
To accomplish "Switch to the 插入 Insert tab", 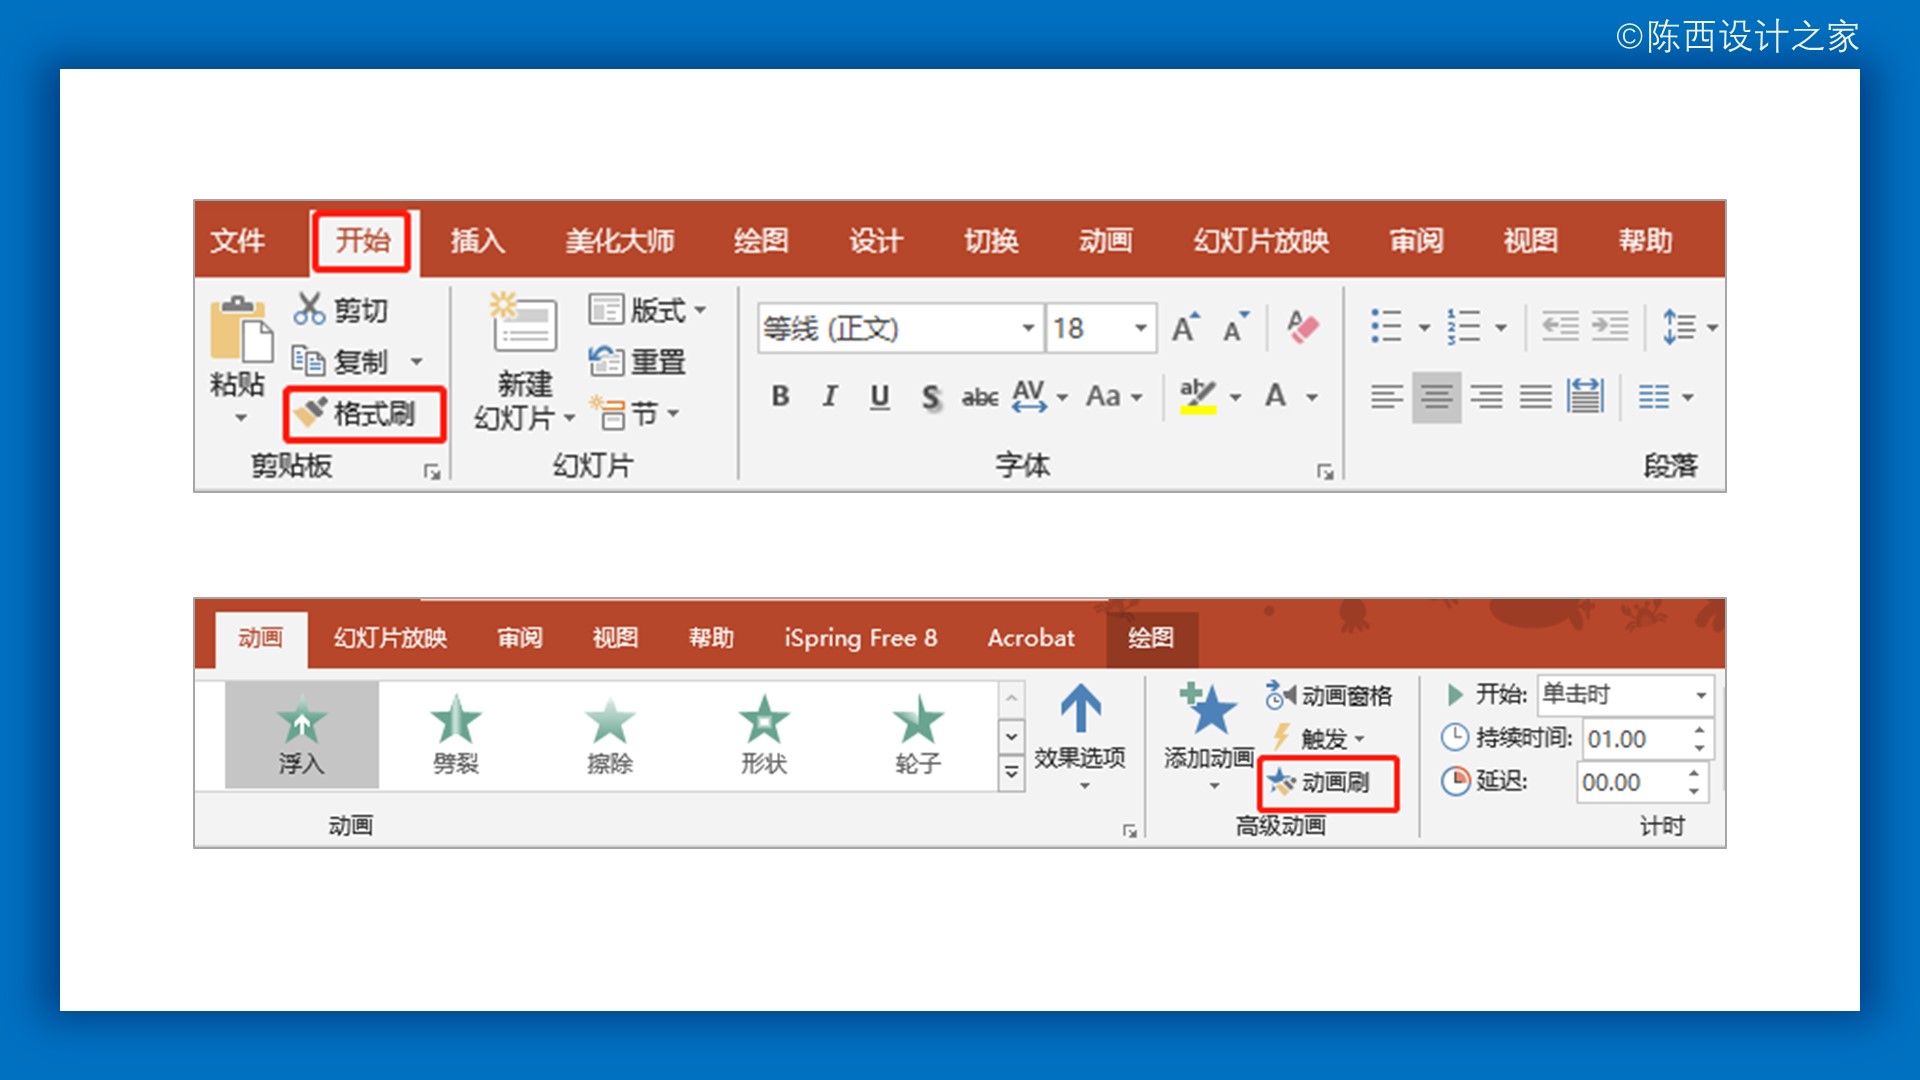I will [477, 240].
